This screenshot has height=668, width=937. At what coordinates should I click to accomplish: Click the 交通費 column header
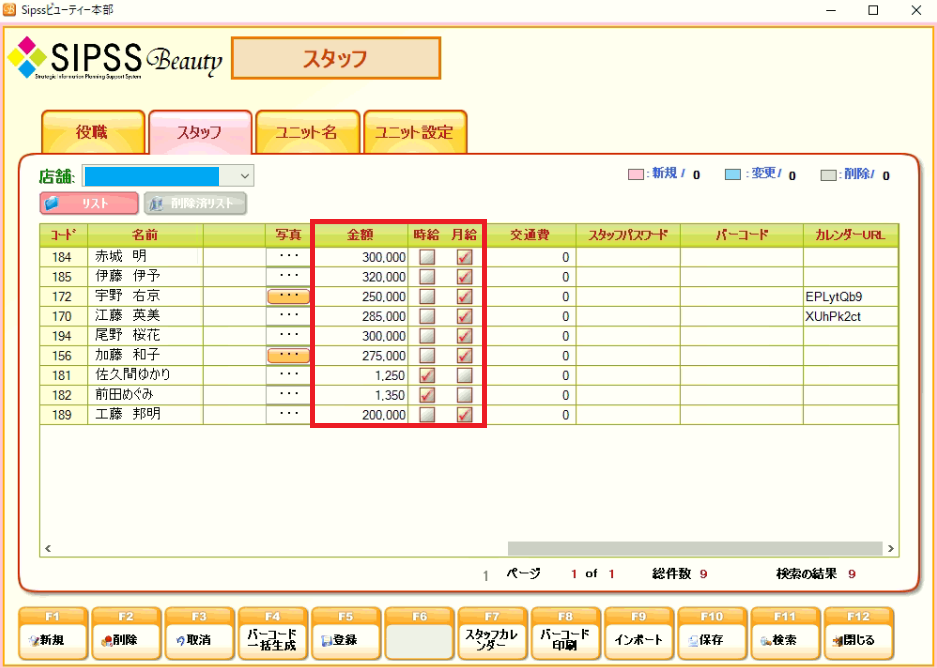[x=529, y=235]
